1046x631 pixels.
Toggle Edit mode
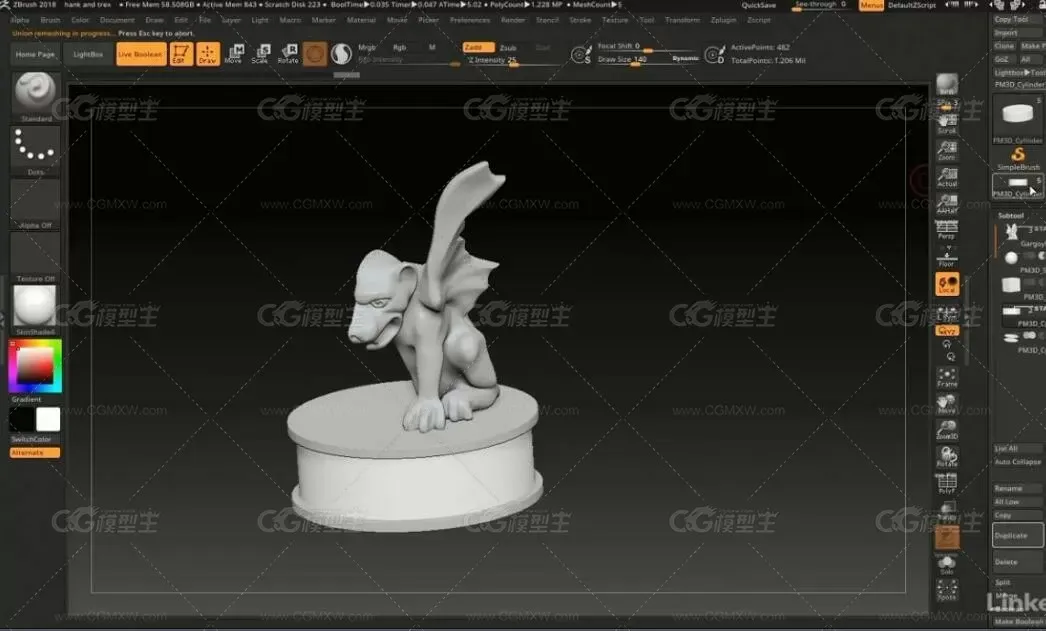click(181, 54)
